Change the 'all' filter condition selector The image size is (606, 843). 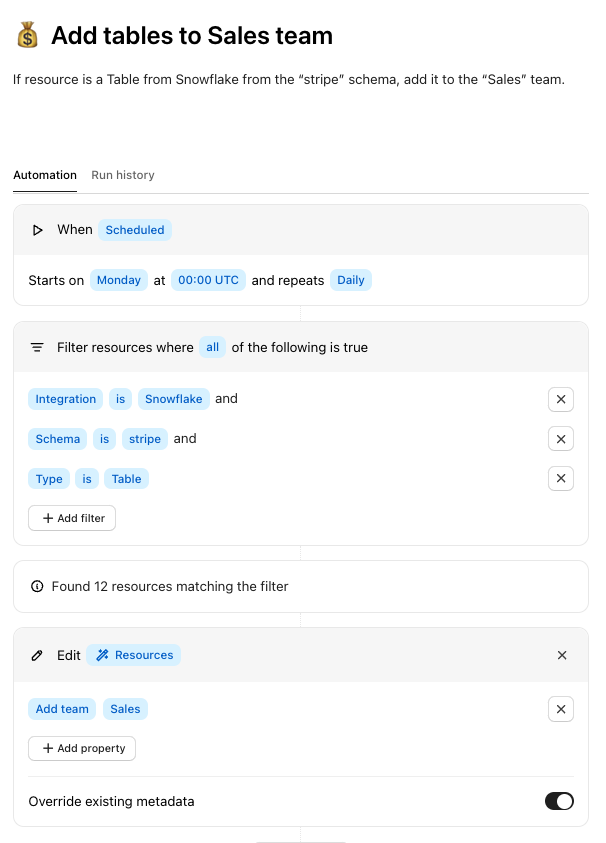[212, 347]
